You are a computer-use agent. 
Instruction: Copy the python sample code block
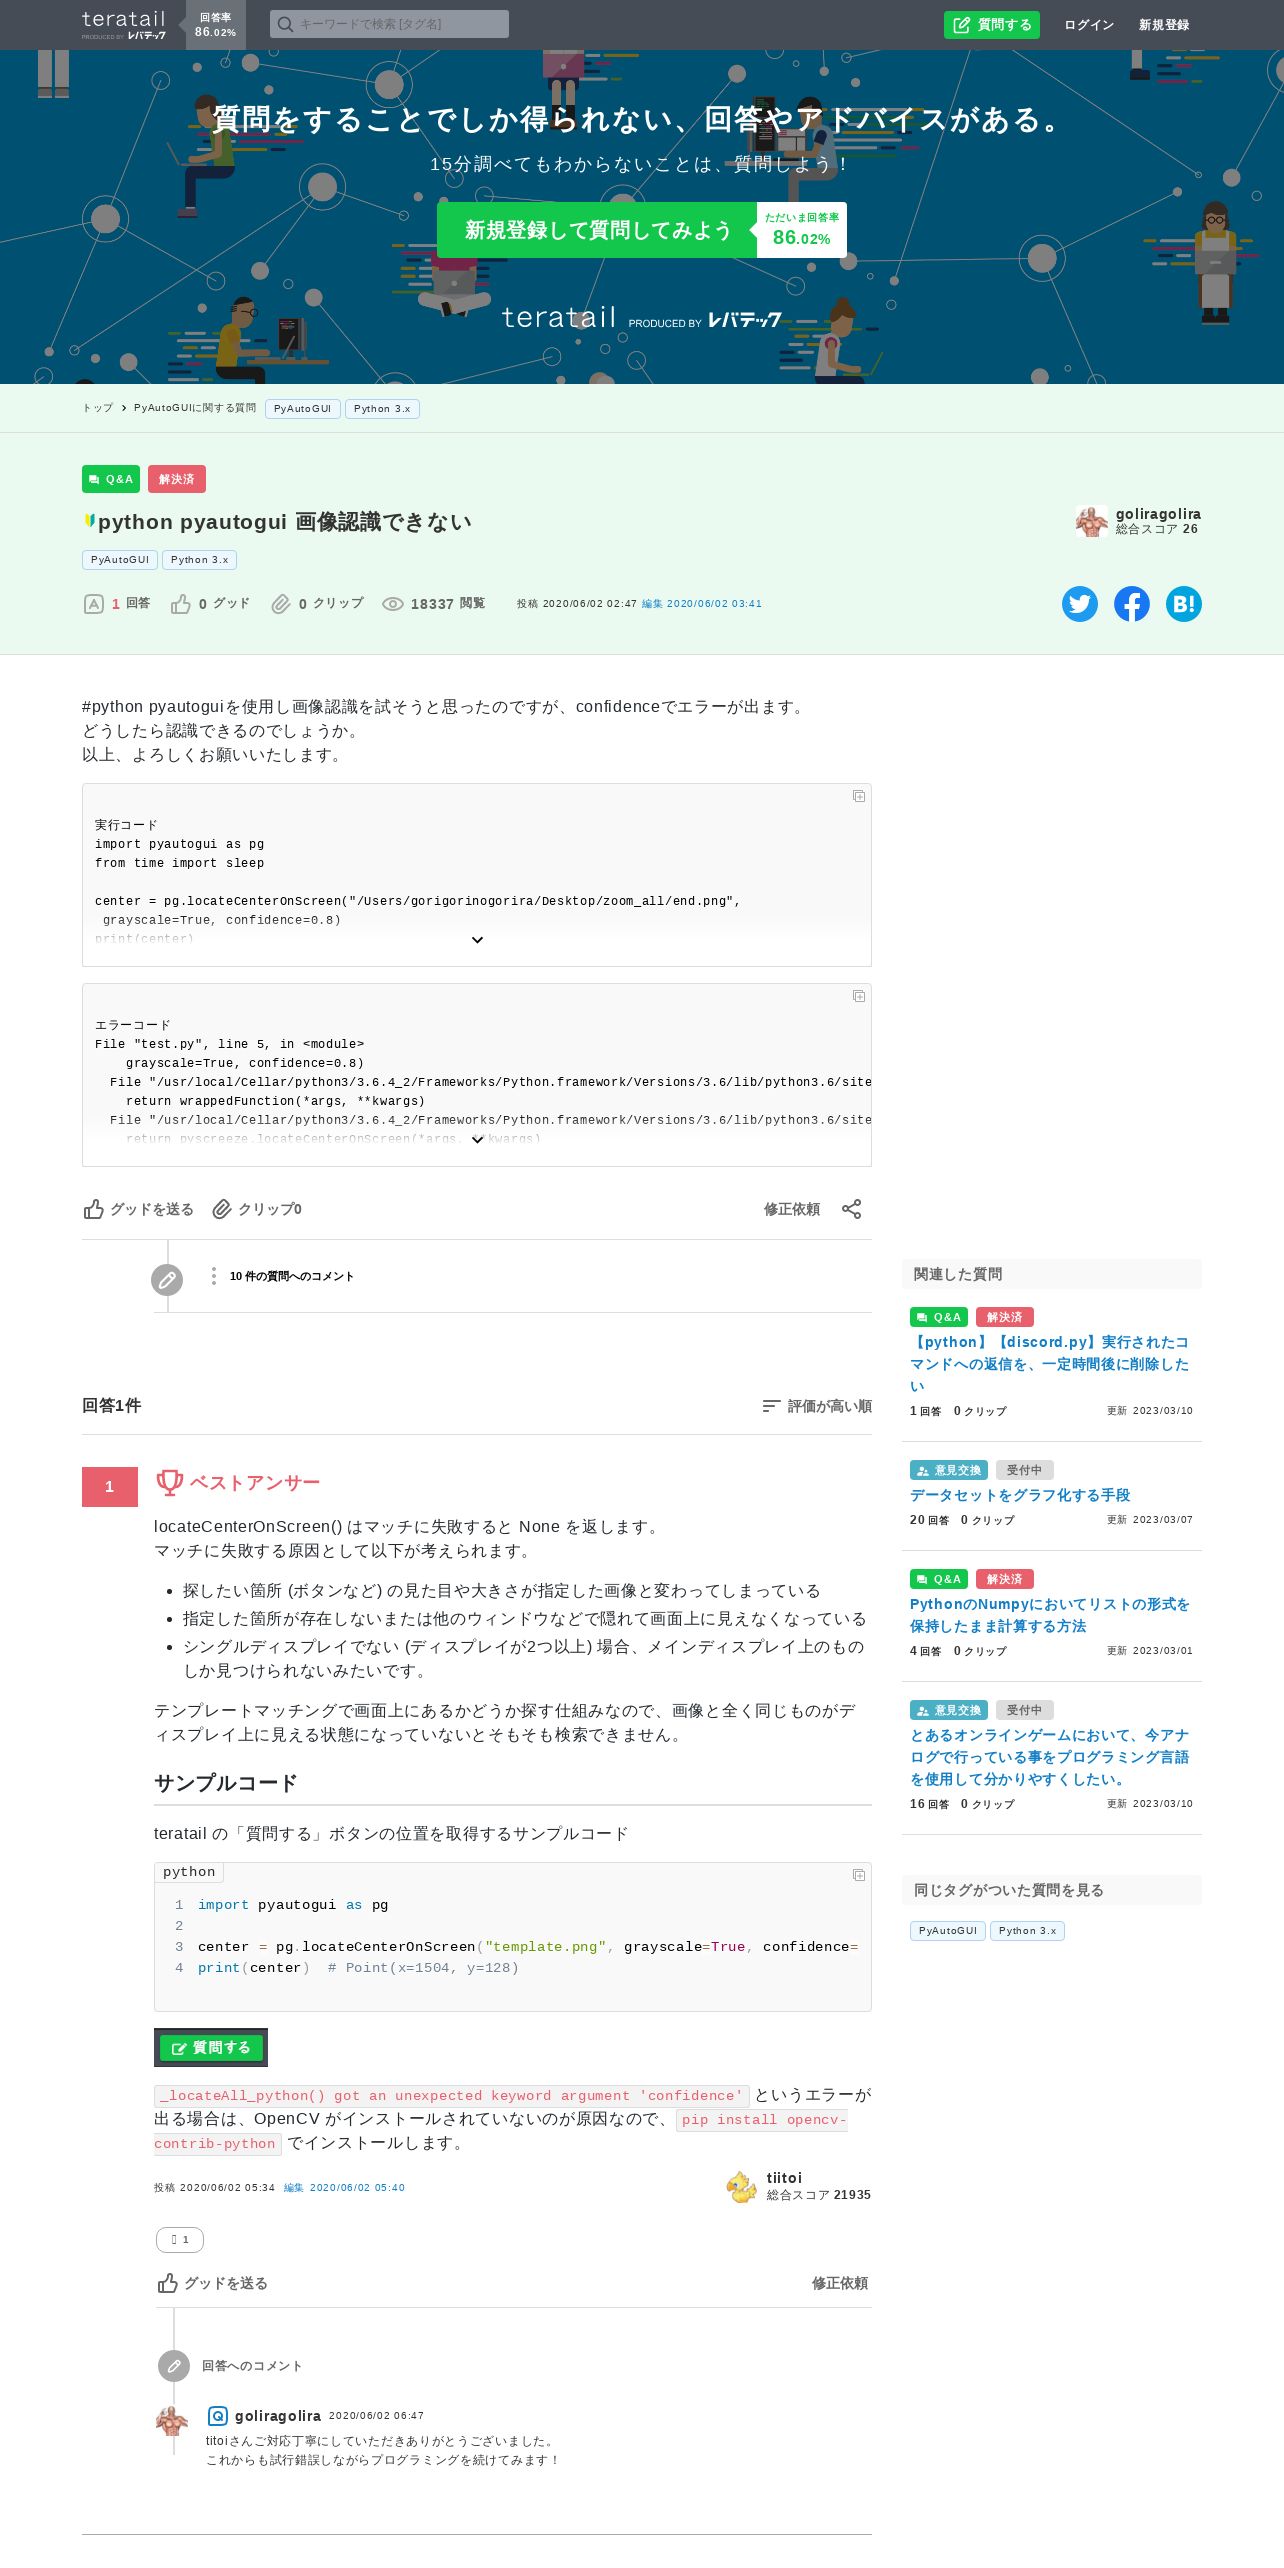coord(859,1875)
